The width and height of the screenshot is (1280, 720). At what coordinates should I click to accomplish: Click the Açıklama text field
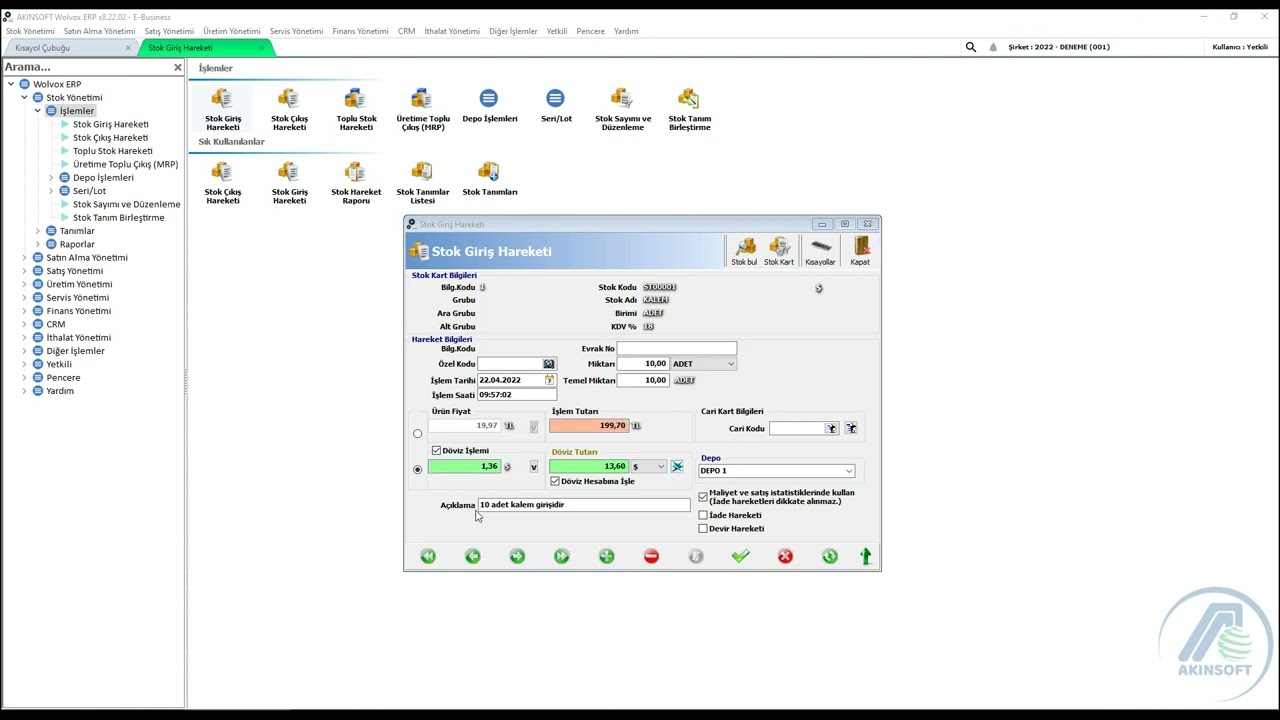click(x=584, y=505)
